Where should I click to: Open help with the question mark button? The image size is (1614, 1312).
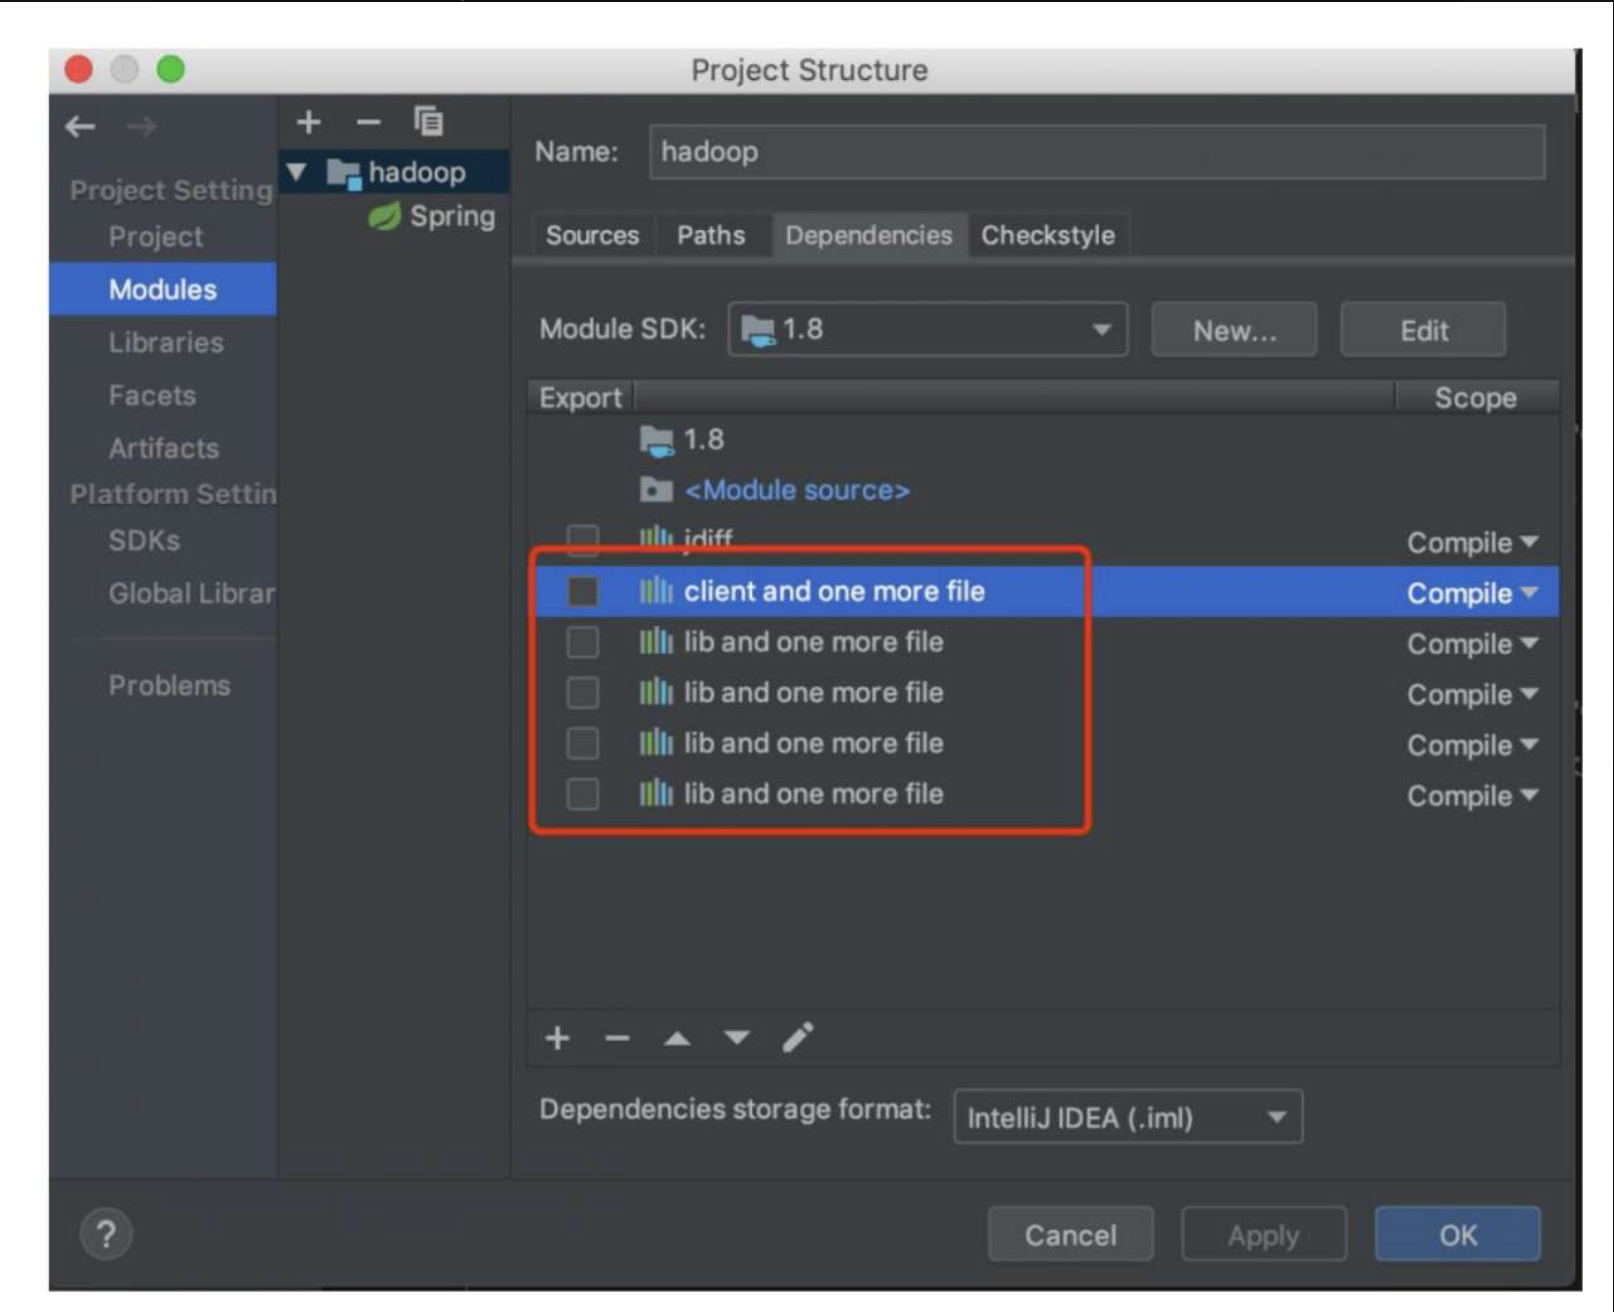click(106, 1235)
